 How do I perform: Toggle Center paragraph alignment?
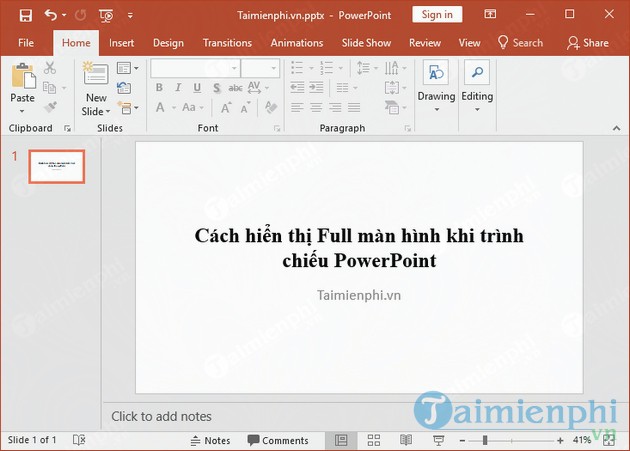tap(316, 107)
